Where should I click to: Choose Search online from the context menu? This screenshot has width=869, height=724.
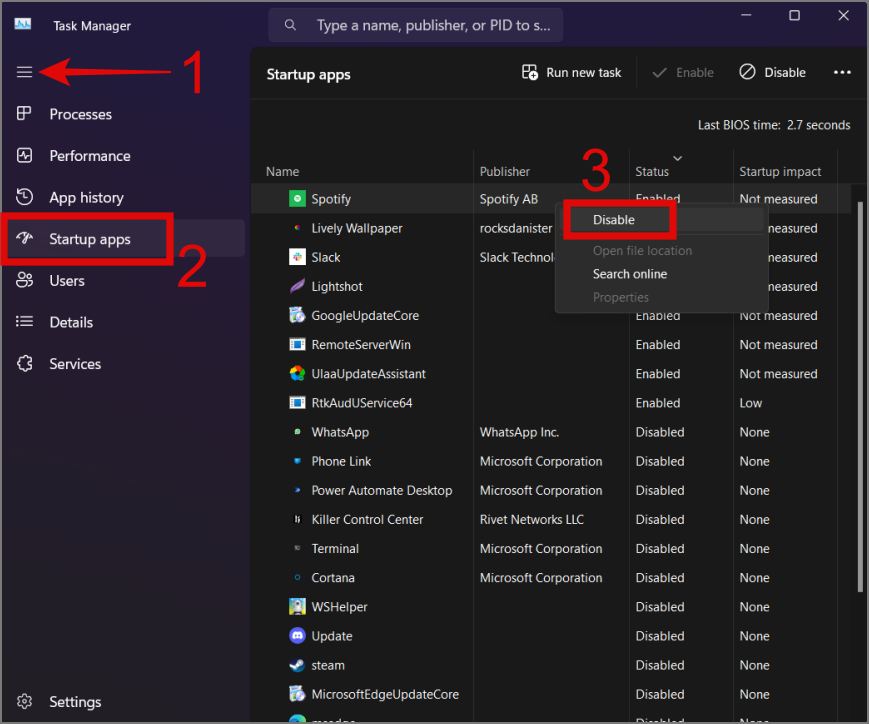629,273
